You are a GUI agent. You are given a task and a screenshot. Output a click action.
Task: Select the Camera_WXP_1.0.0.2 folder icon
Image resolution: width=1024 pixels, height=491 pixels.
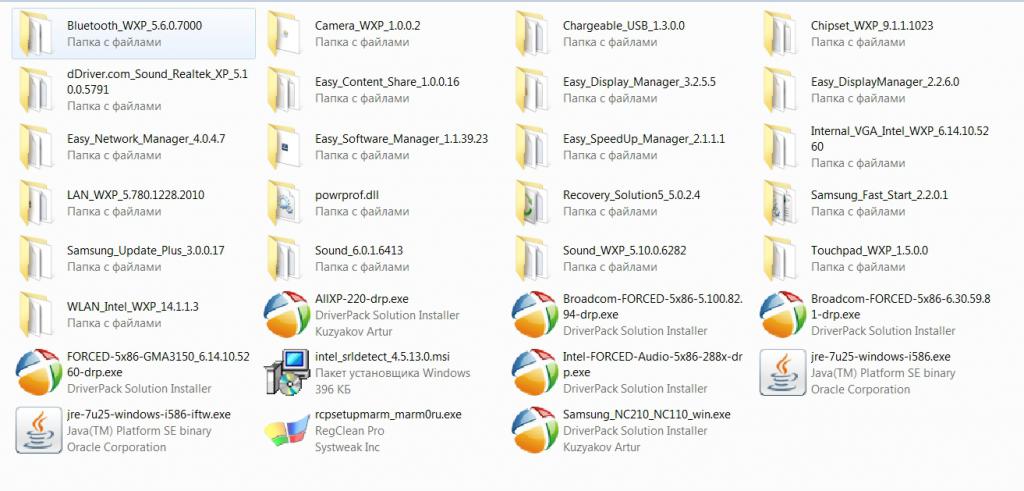tap(283, 33)
